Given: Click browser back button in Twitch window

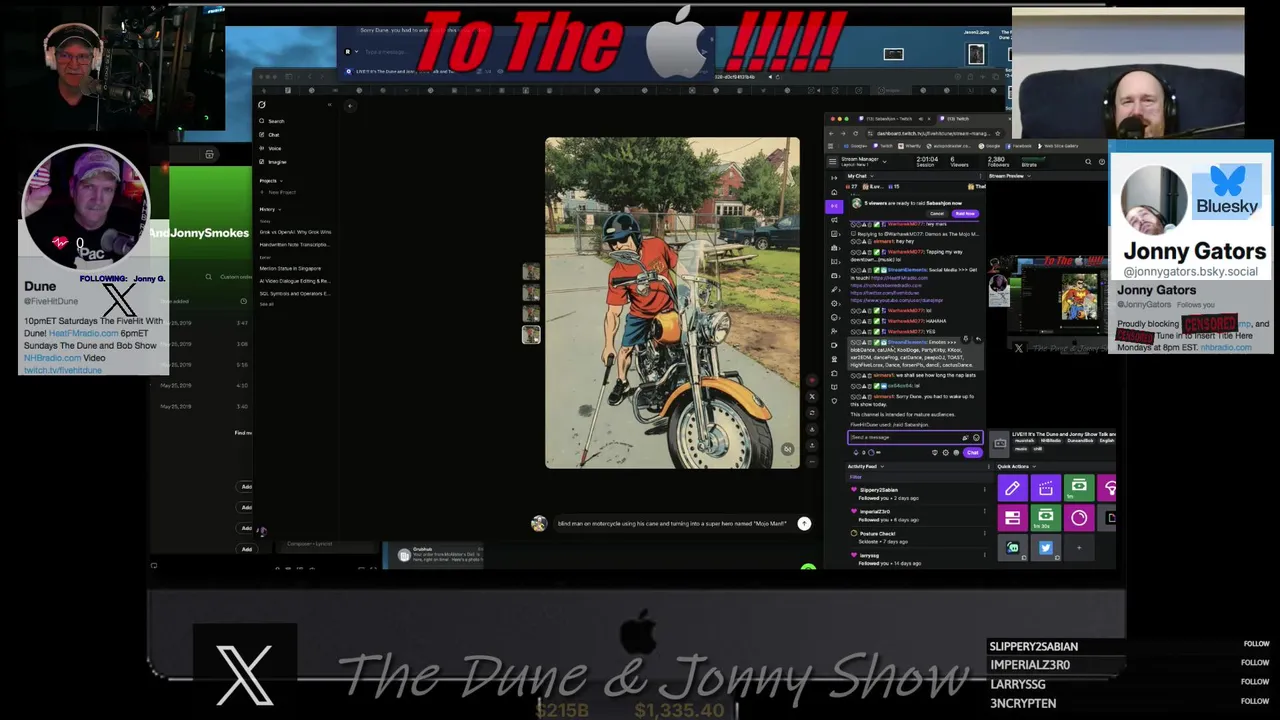Looking at the screenshot, I should 831,133.
